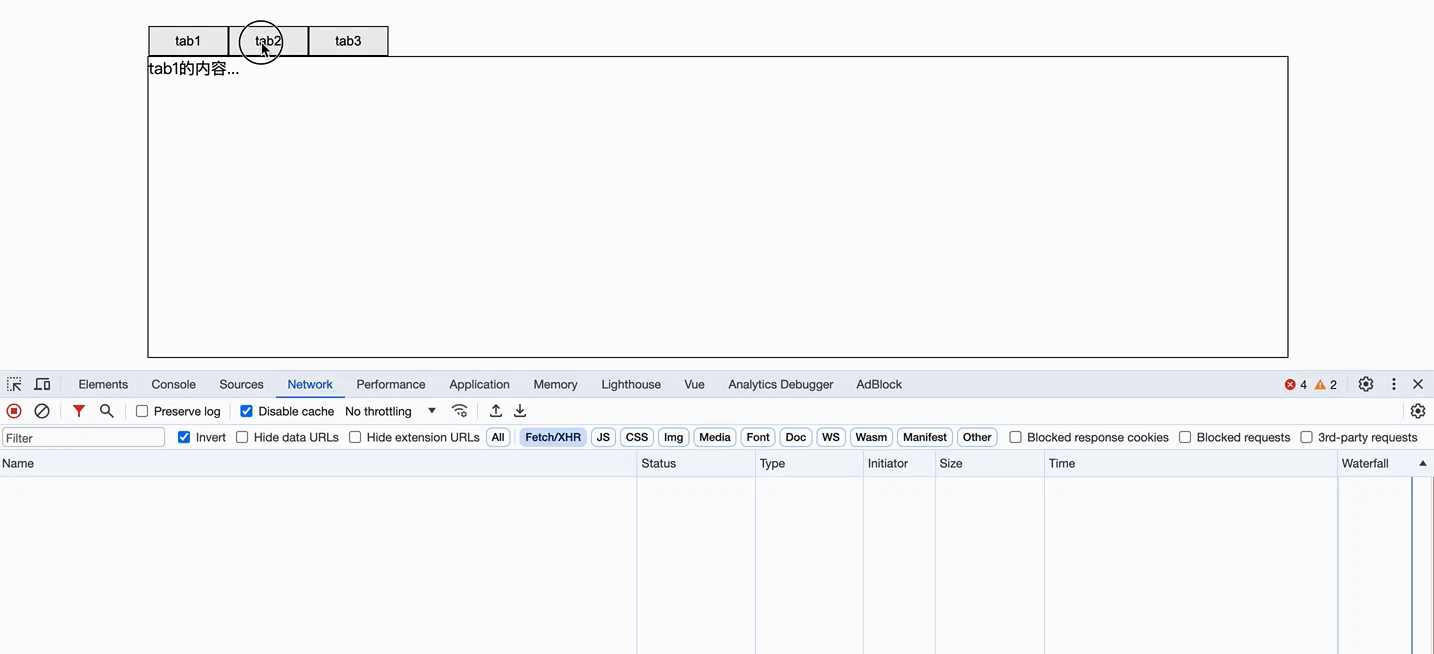Filter requests by Wasm
Viewport: 1434px width, 654px height.
(x=871, y=437)
